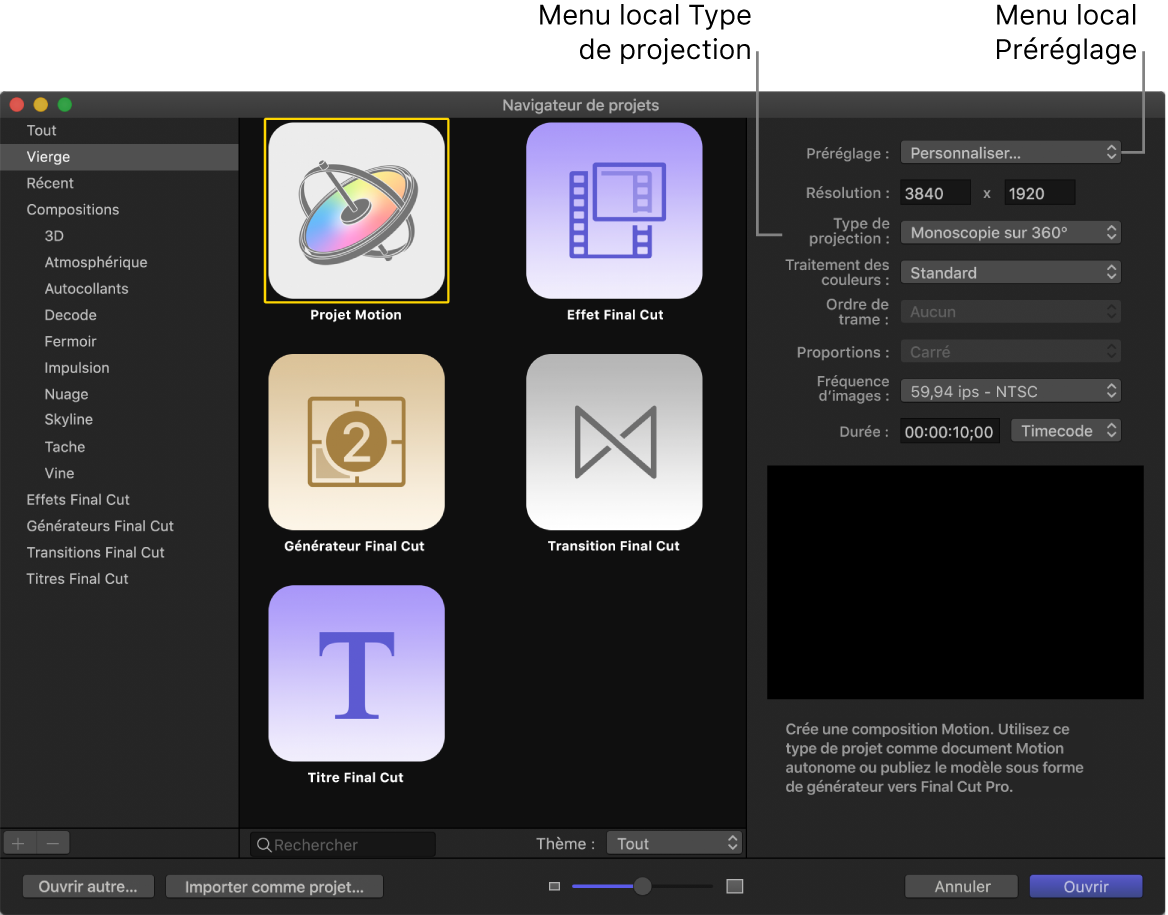
Task: Click the Annuler button
Action: click(x=960, y=886)
